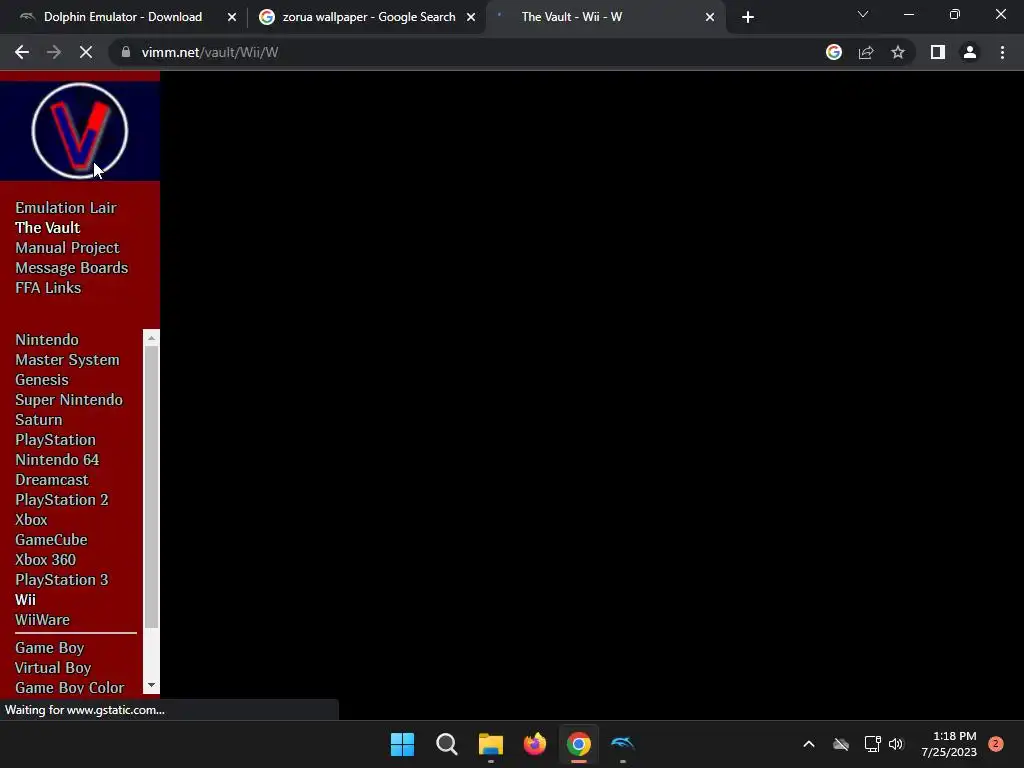Click the OneDrive cloud tray icon
This screenshot has height=768, width=1024.
[841, 744]
